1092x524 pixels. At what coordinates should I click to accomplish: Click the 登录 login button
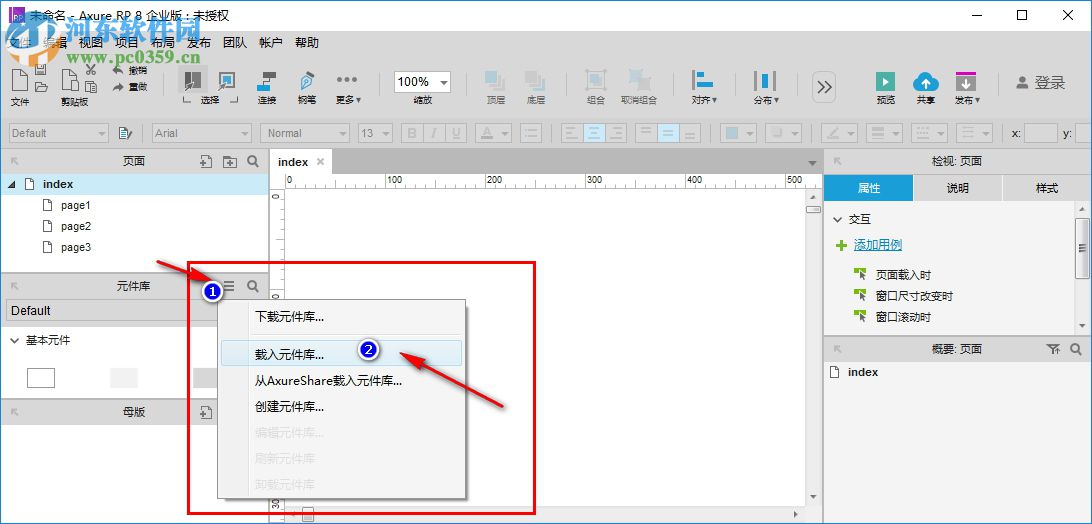[1040, 83]
